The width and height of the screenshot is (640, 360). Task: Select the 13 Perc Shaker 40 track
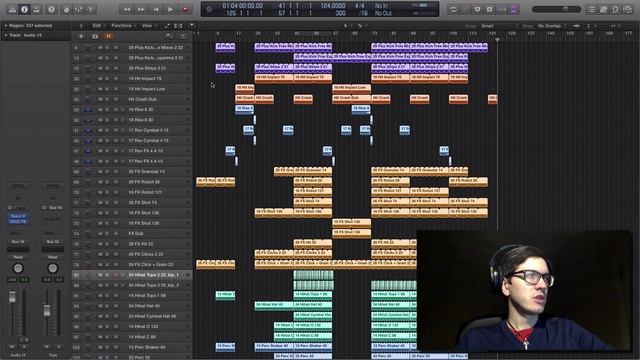click(132, 347)
